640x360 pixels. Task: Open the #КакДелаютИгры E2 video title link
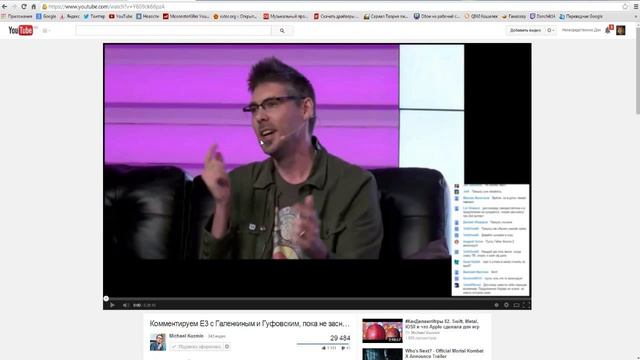(x=442, y=324)
